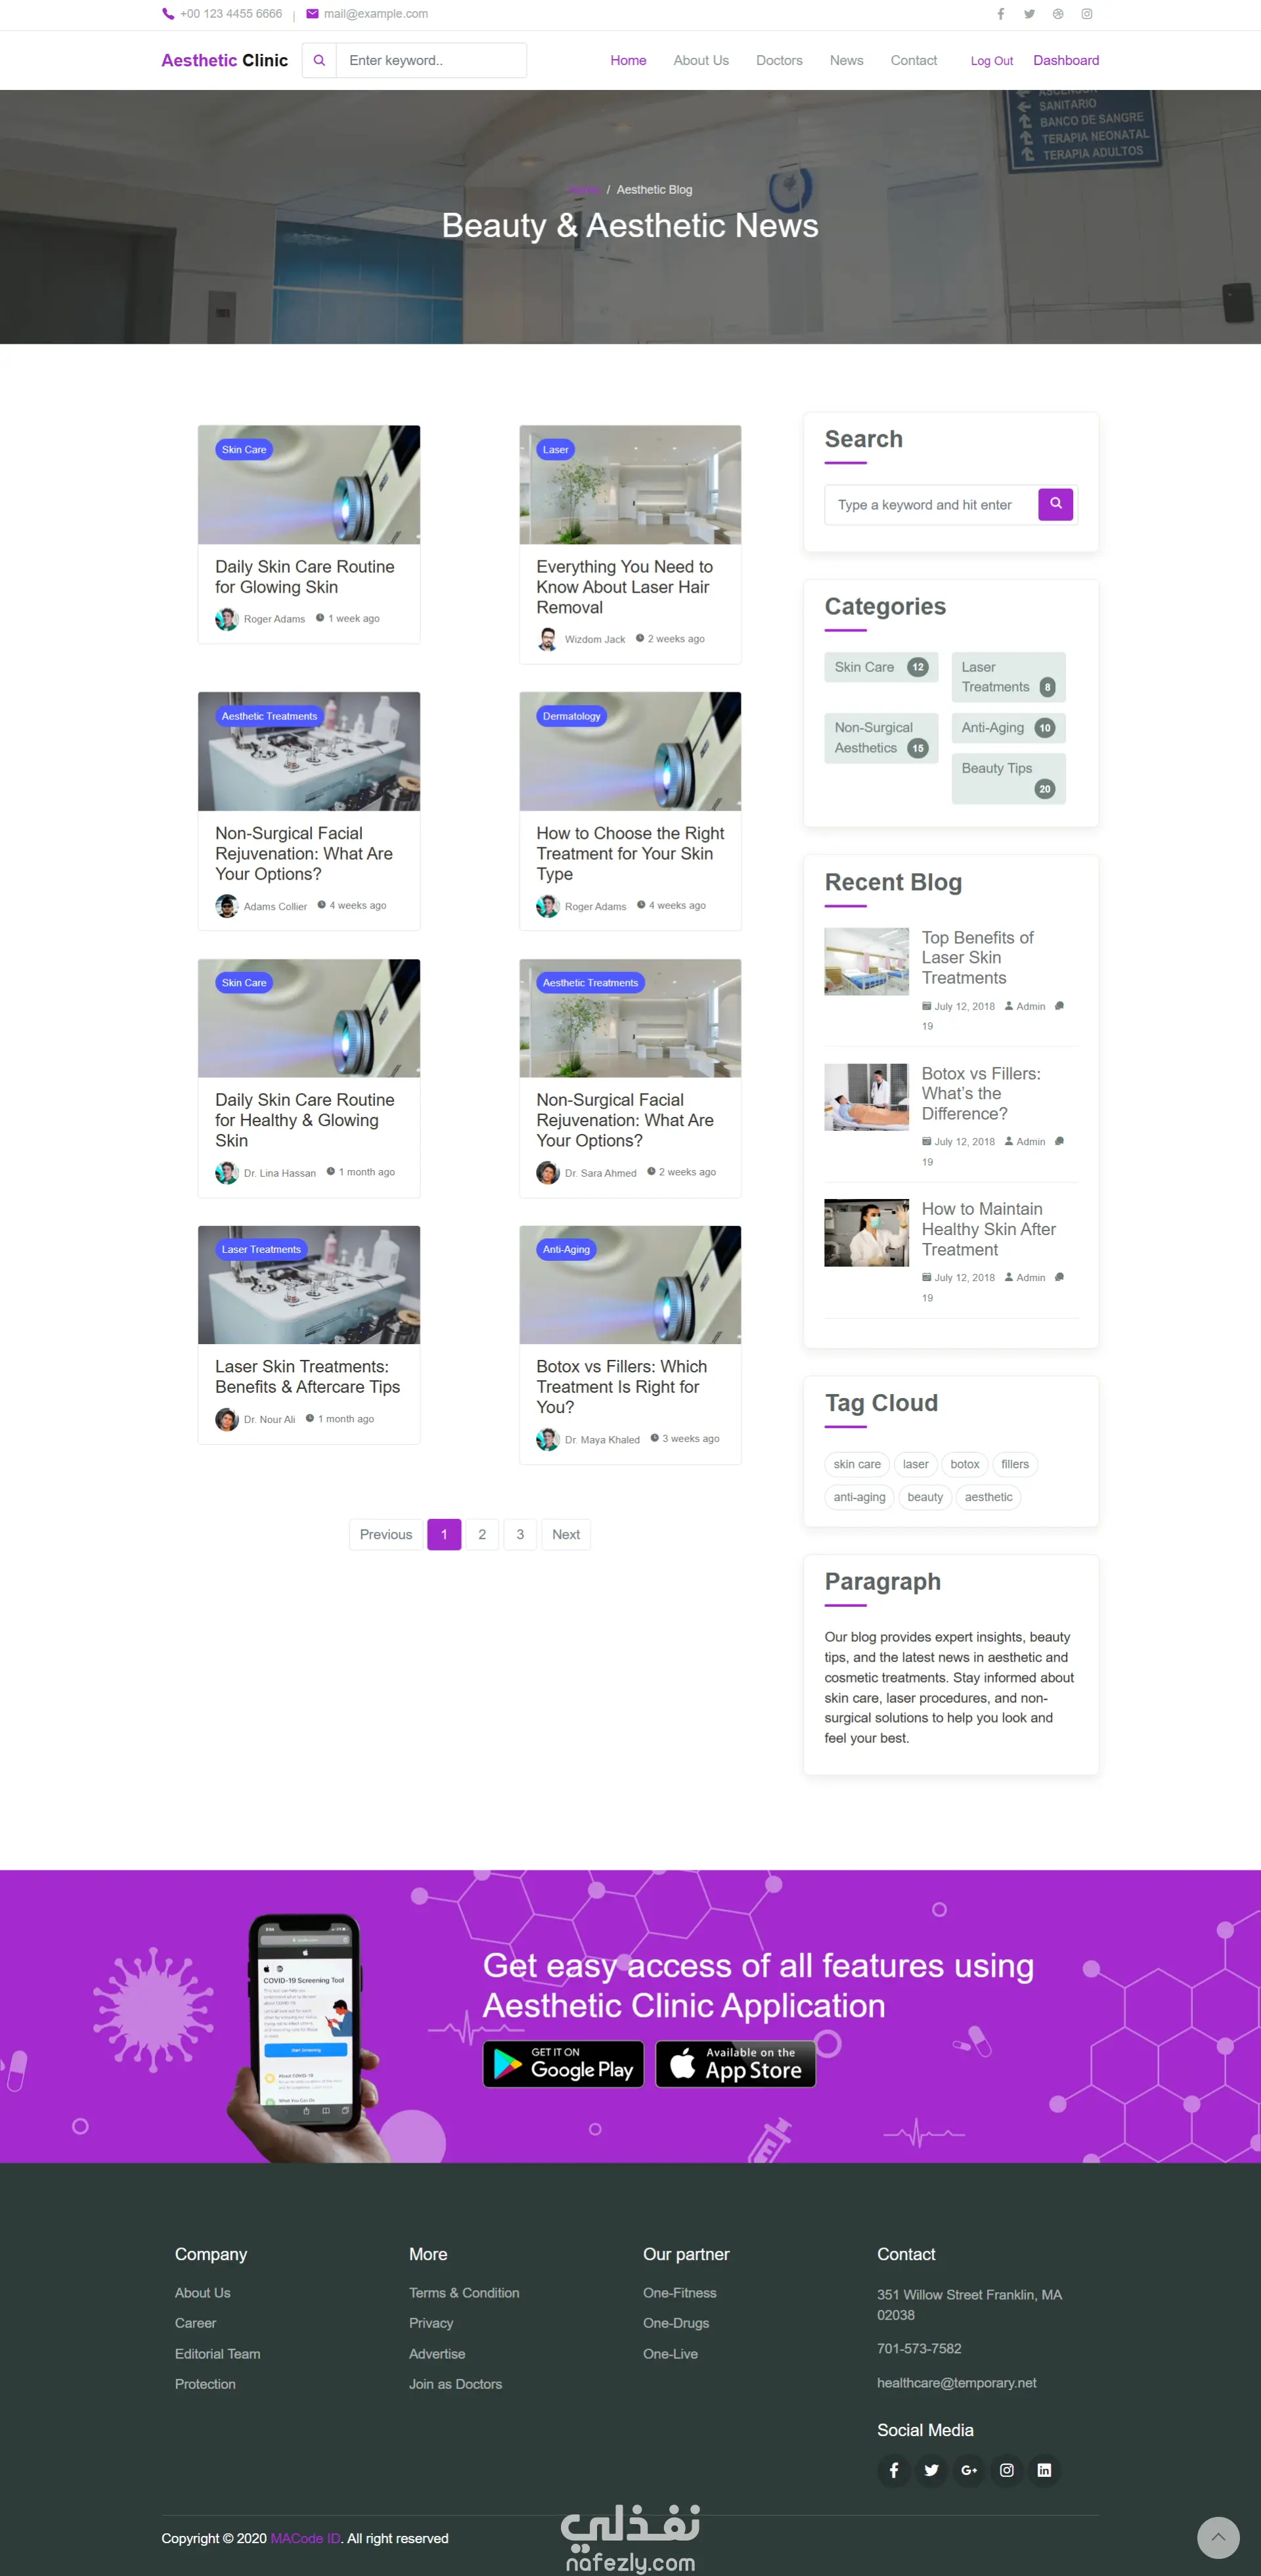Click the Anti-Aging badge on post card

(x=566, y=1249)
